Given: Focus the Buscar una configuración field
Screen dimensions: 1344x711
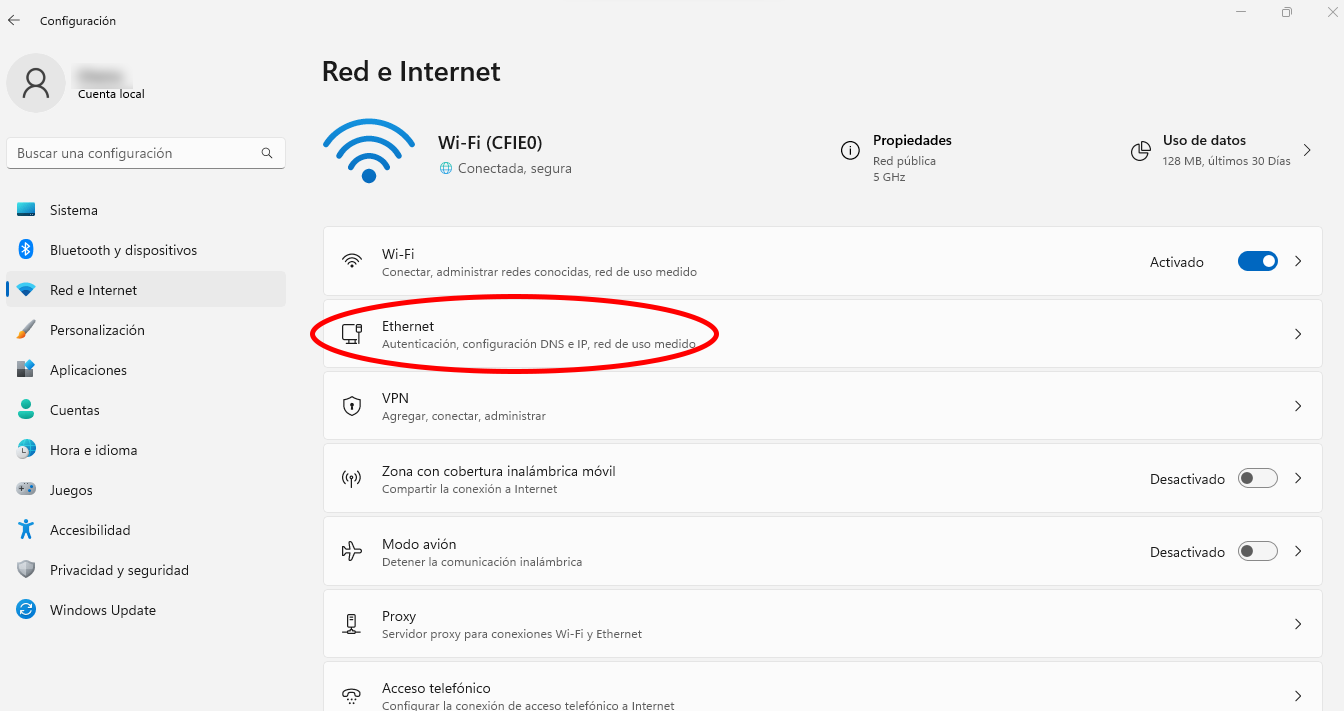Looking at the screenshot, I should [x=135, y=153].
